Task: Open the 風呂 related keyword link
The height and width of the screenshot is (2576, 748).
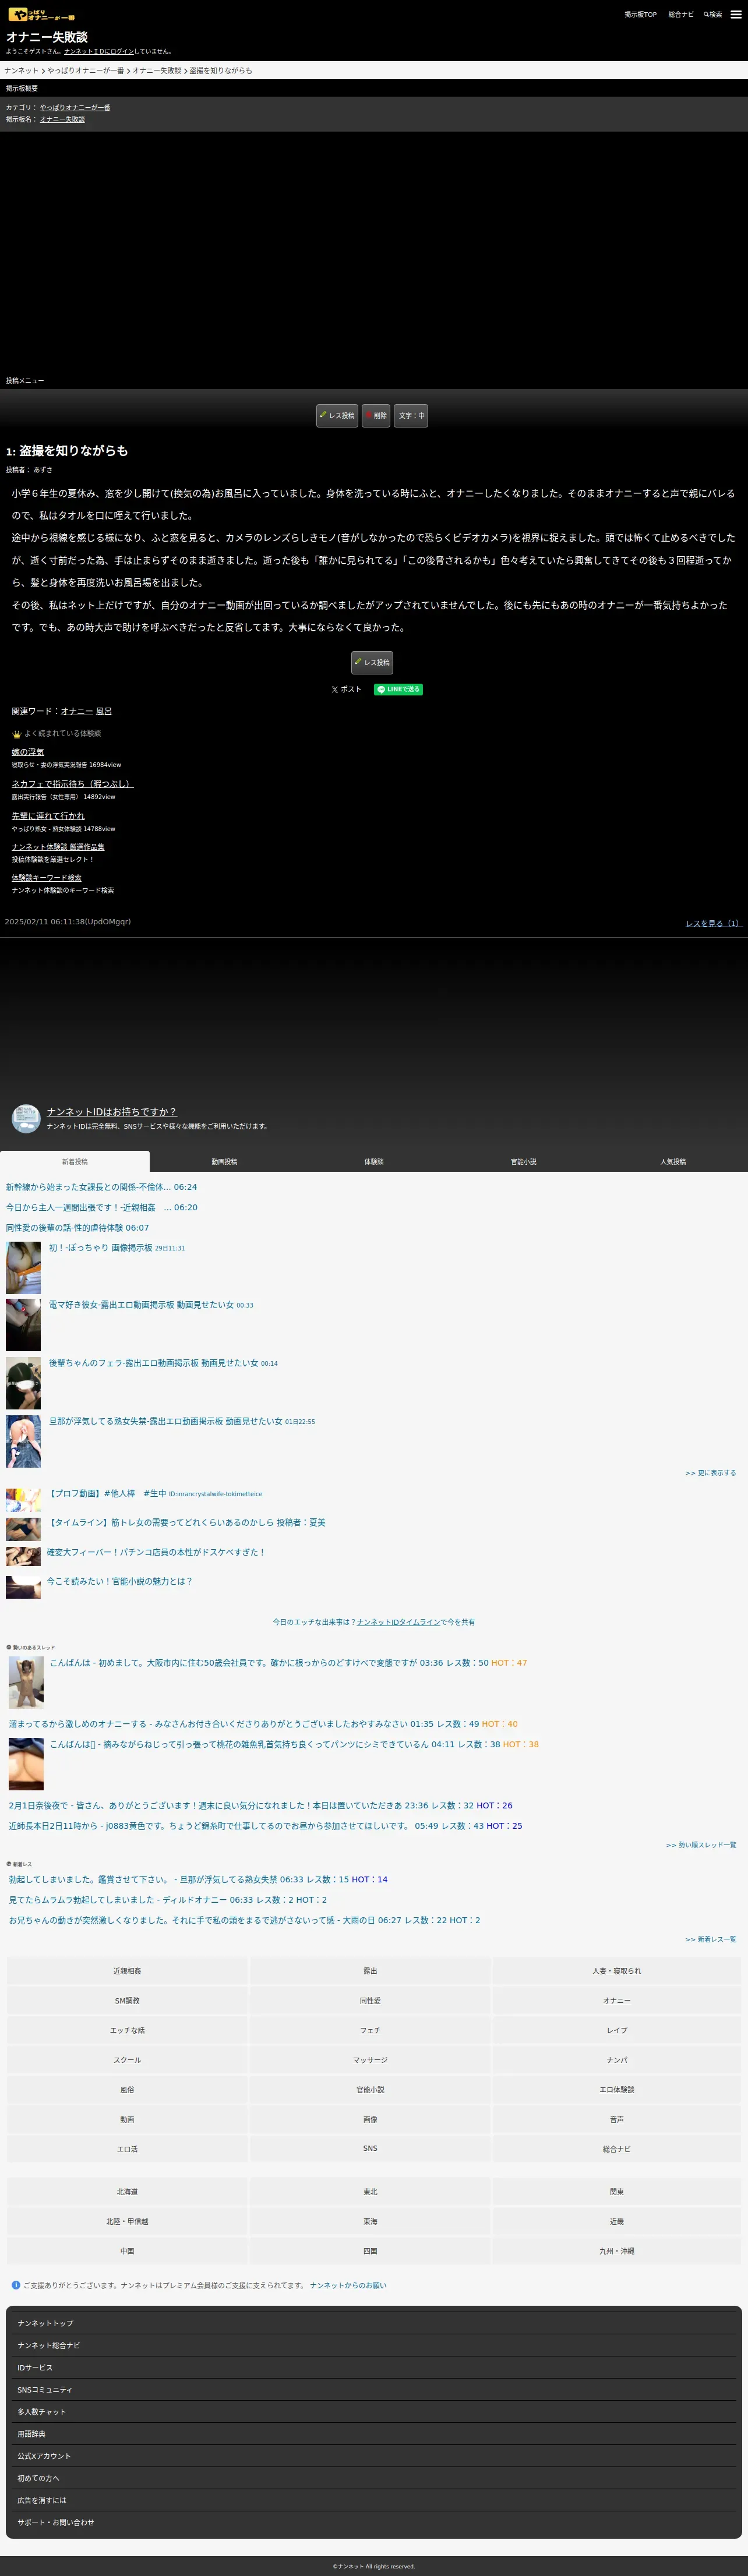Action: 104,711
